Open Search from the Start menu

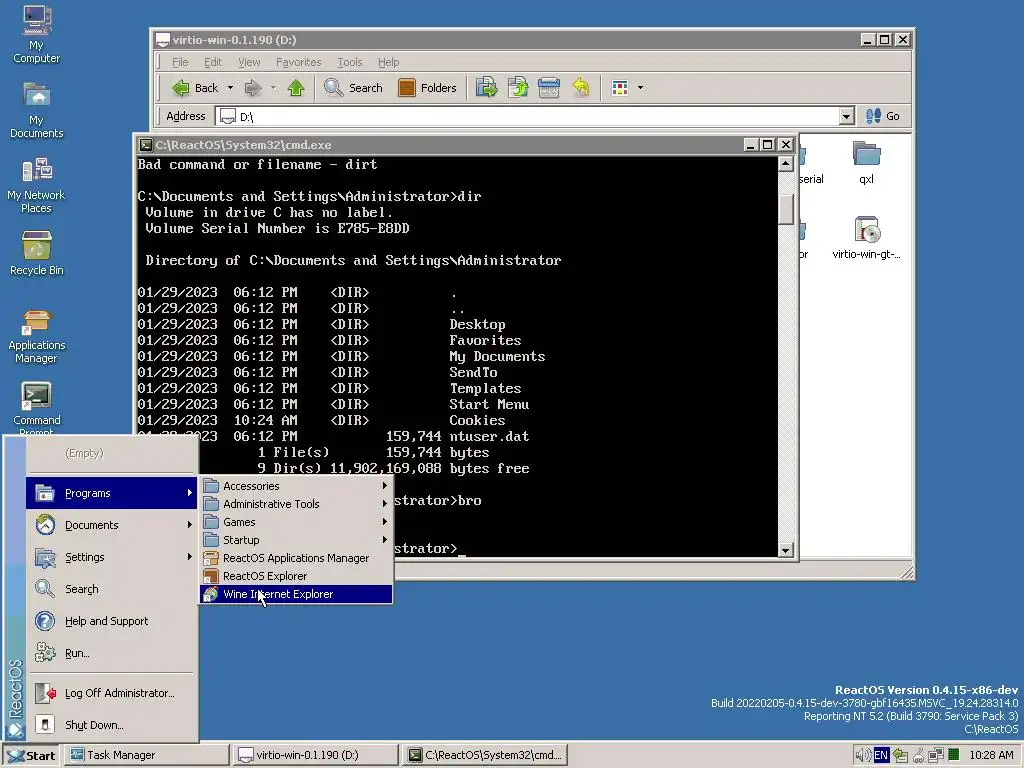click(x=111, y=589)
